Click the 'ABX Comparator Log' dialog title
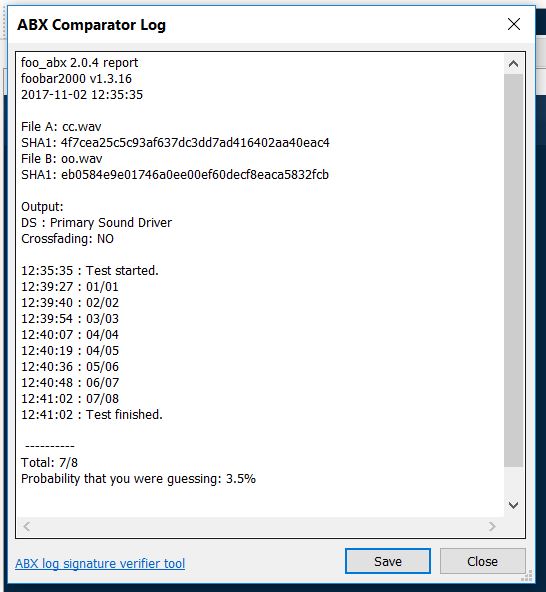Viewport: 546px width, 592px height. coord(91,25)
